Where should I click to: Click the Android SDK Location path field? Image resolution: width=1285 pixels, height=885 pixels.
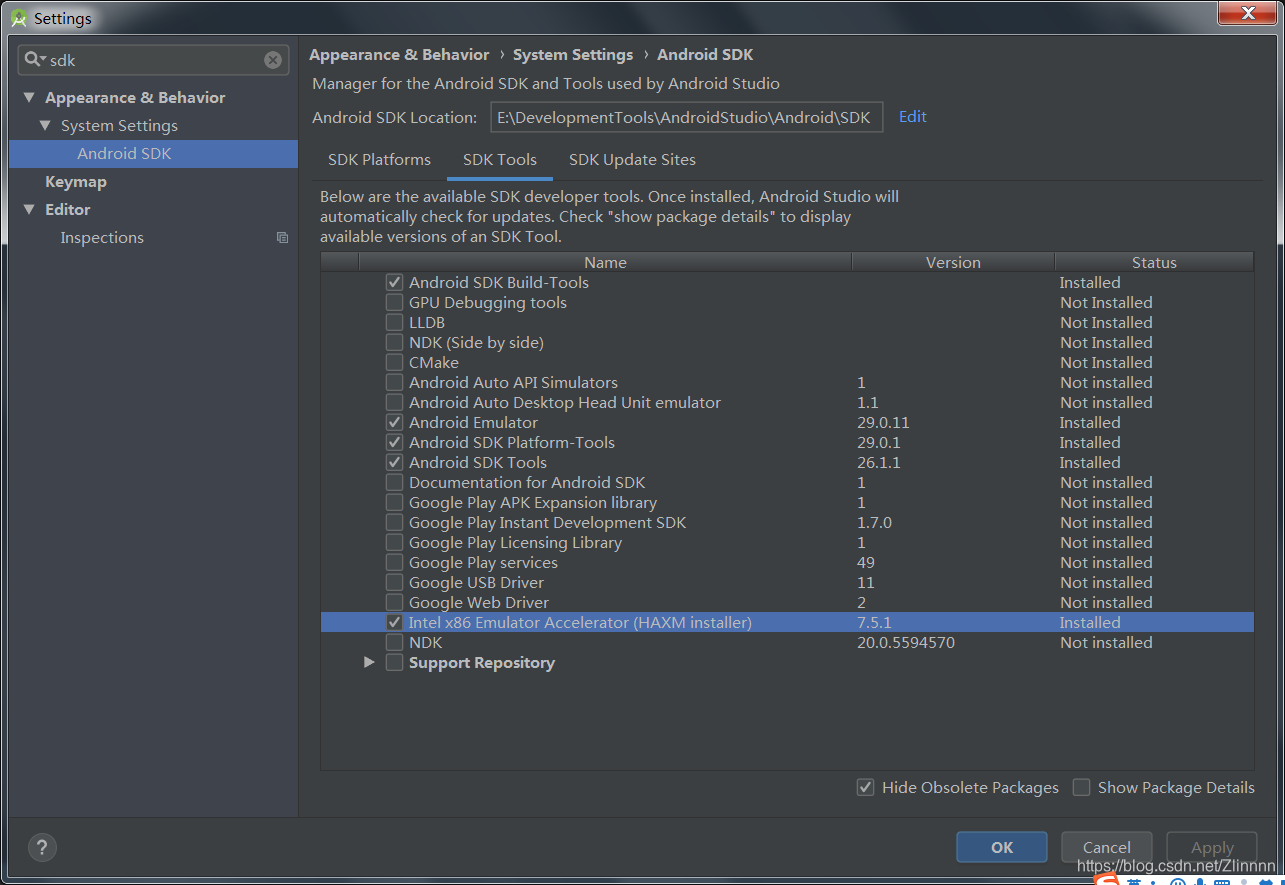point(687,117)
